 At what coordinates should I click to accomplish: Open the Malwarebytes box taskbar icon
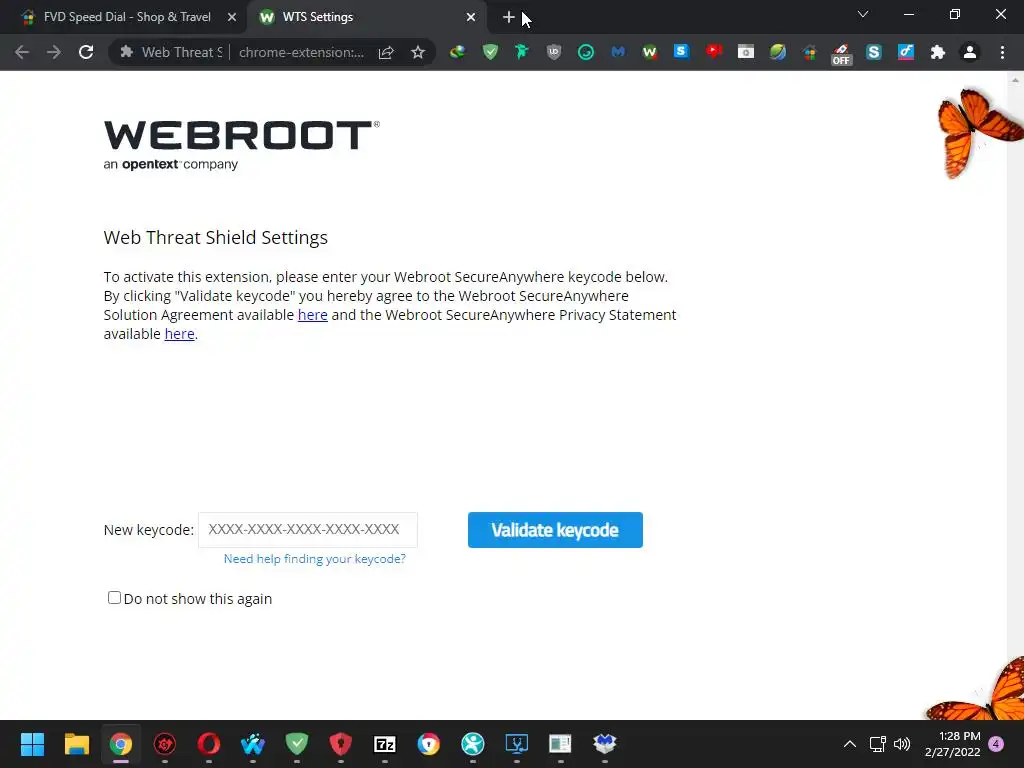point(605,744)
